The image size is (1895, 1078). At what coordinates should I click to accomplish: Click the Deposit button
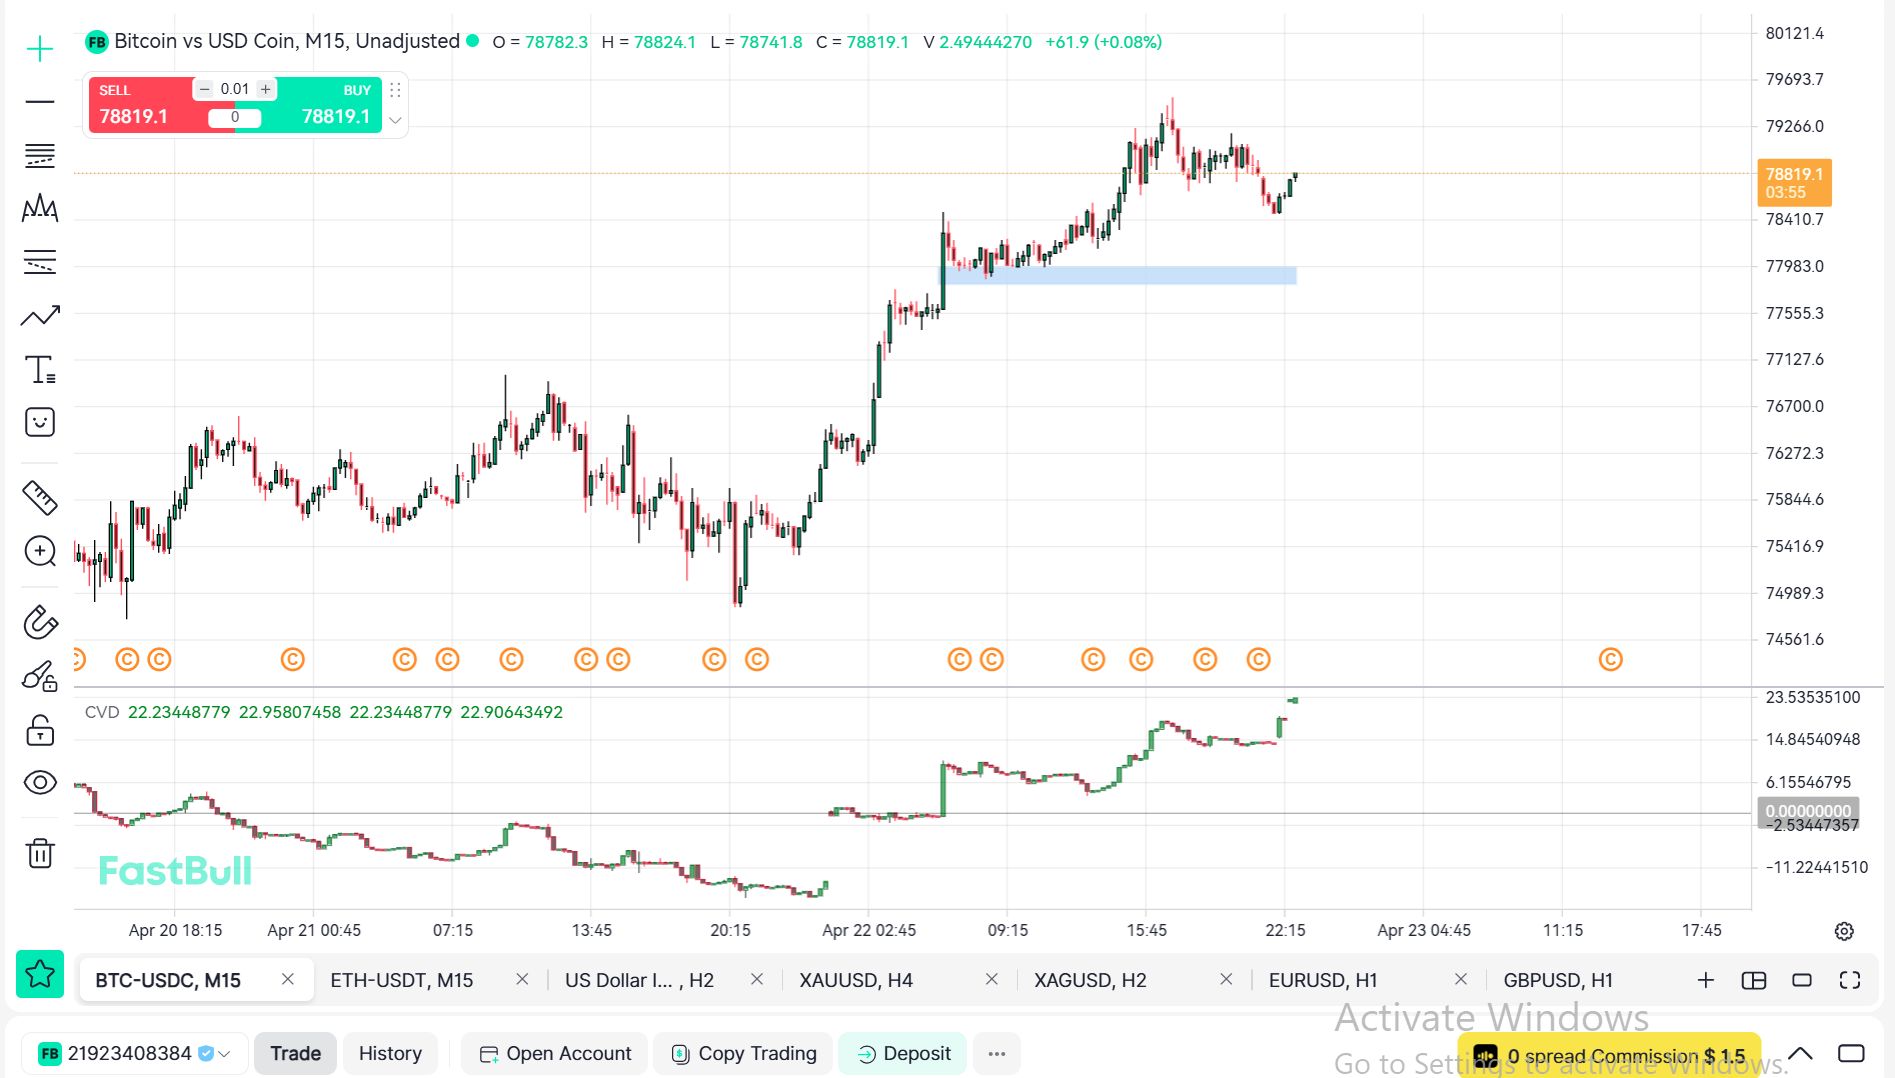click(x=903, y=1054)
